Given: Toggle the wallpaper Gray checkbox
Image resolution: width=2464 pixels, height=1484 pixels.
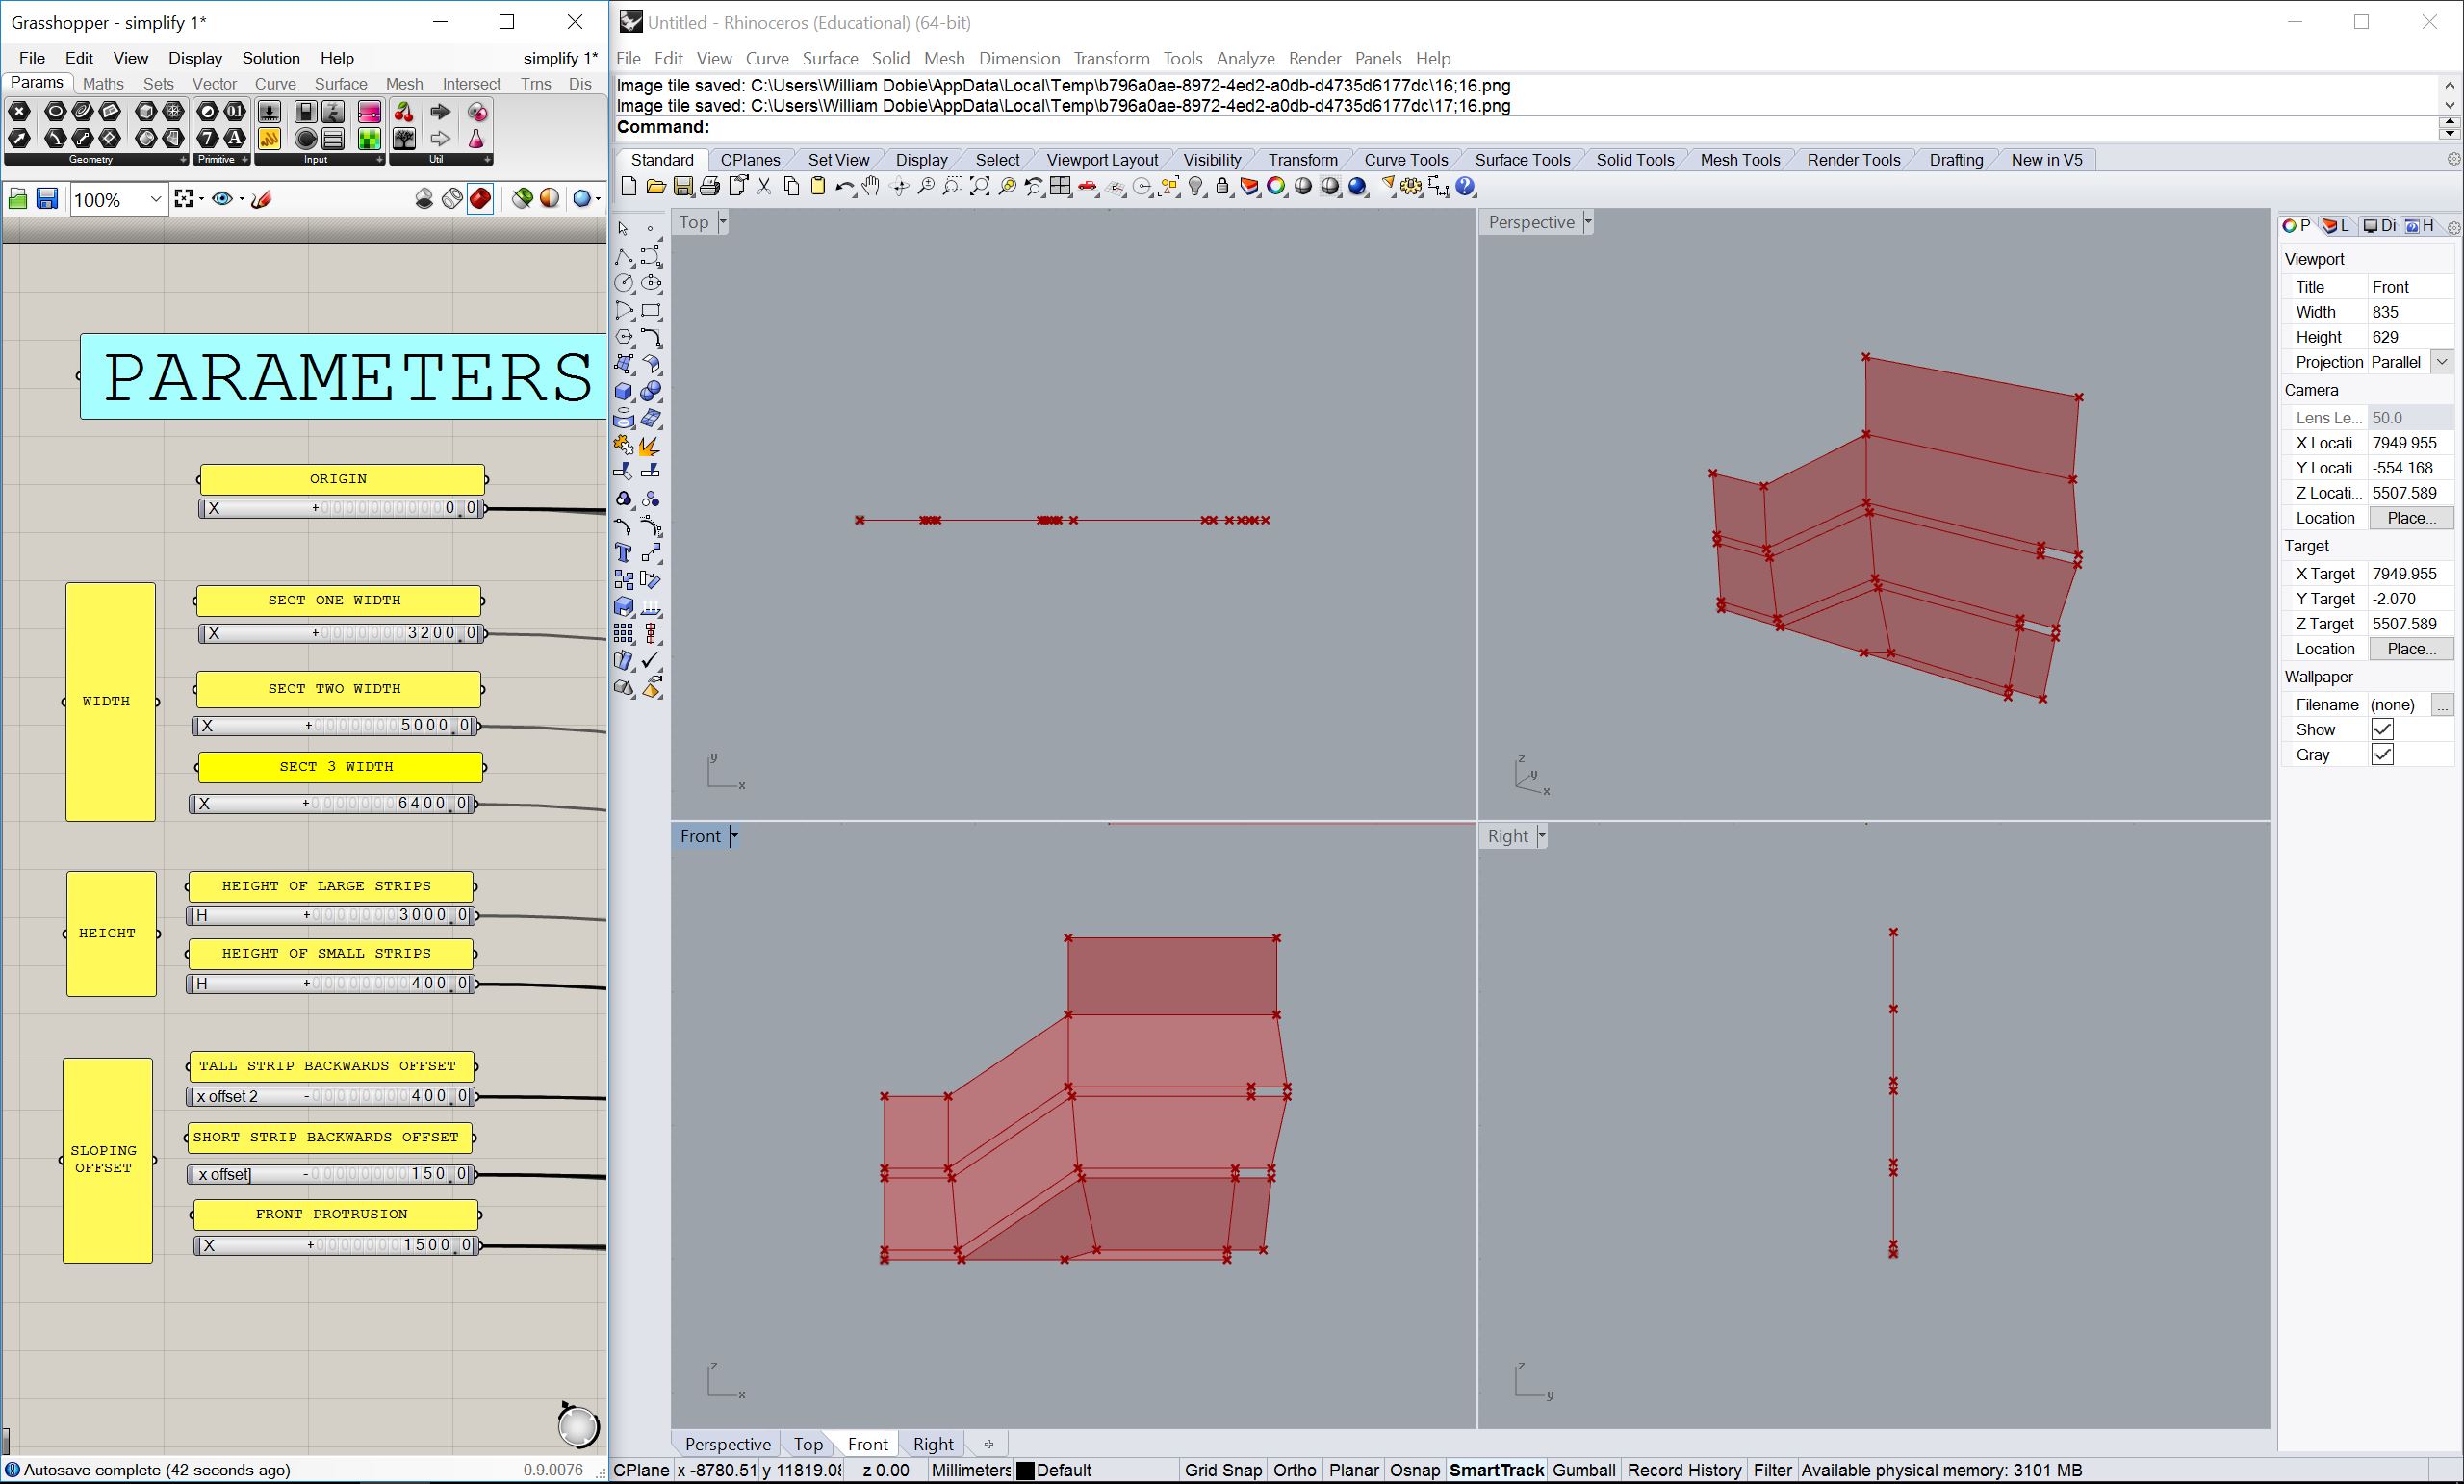Looking at the screenshot, I should [2382, 754].
